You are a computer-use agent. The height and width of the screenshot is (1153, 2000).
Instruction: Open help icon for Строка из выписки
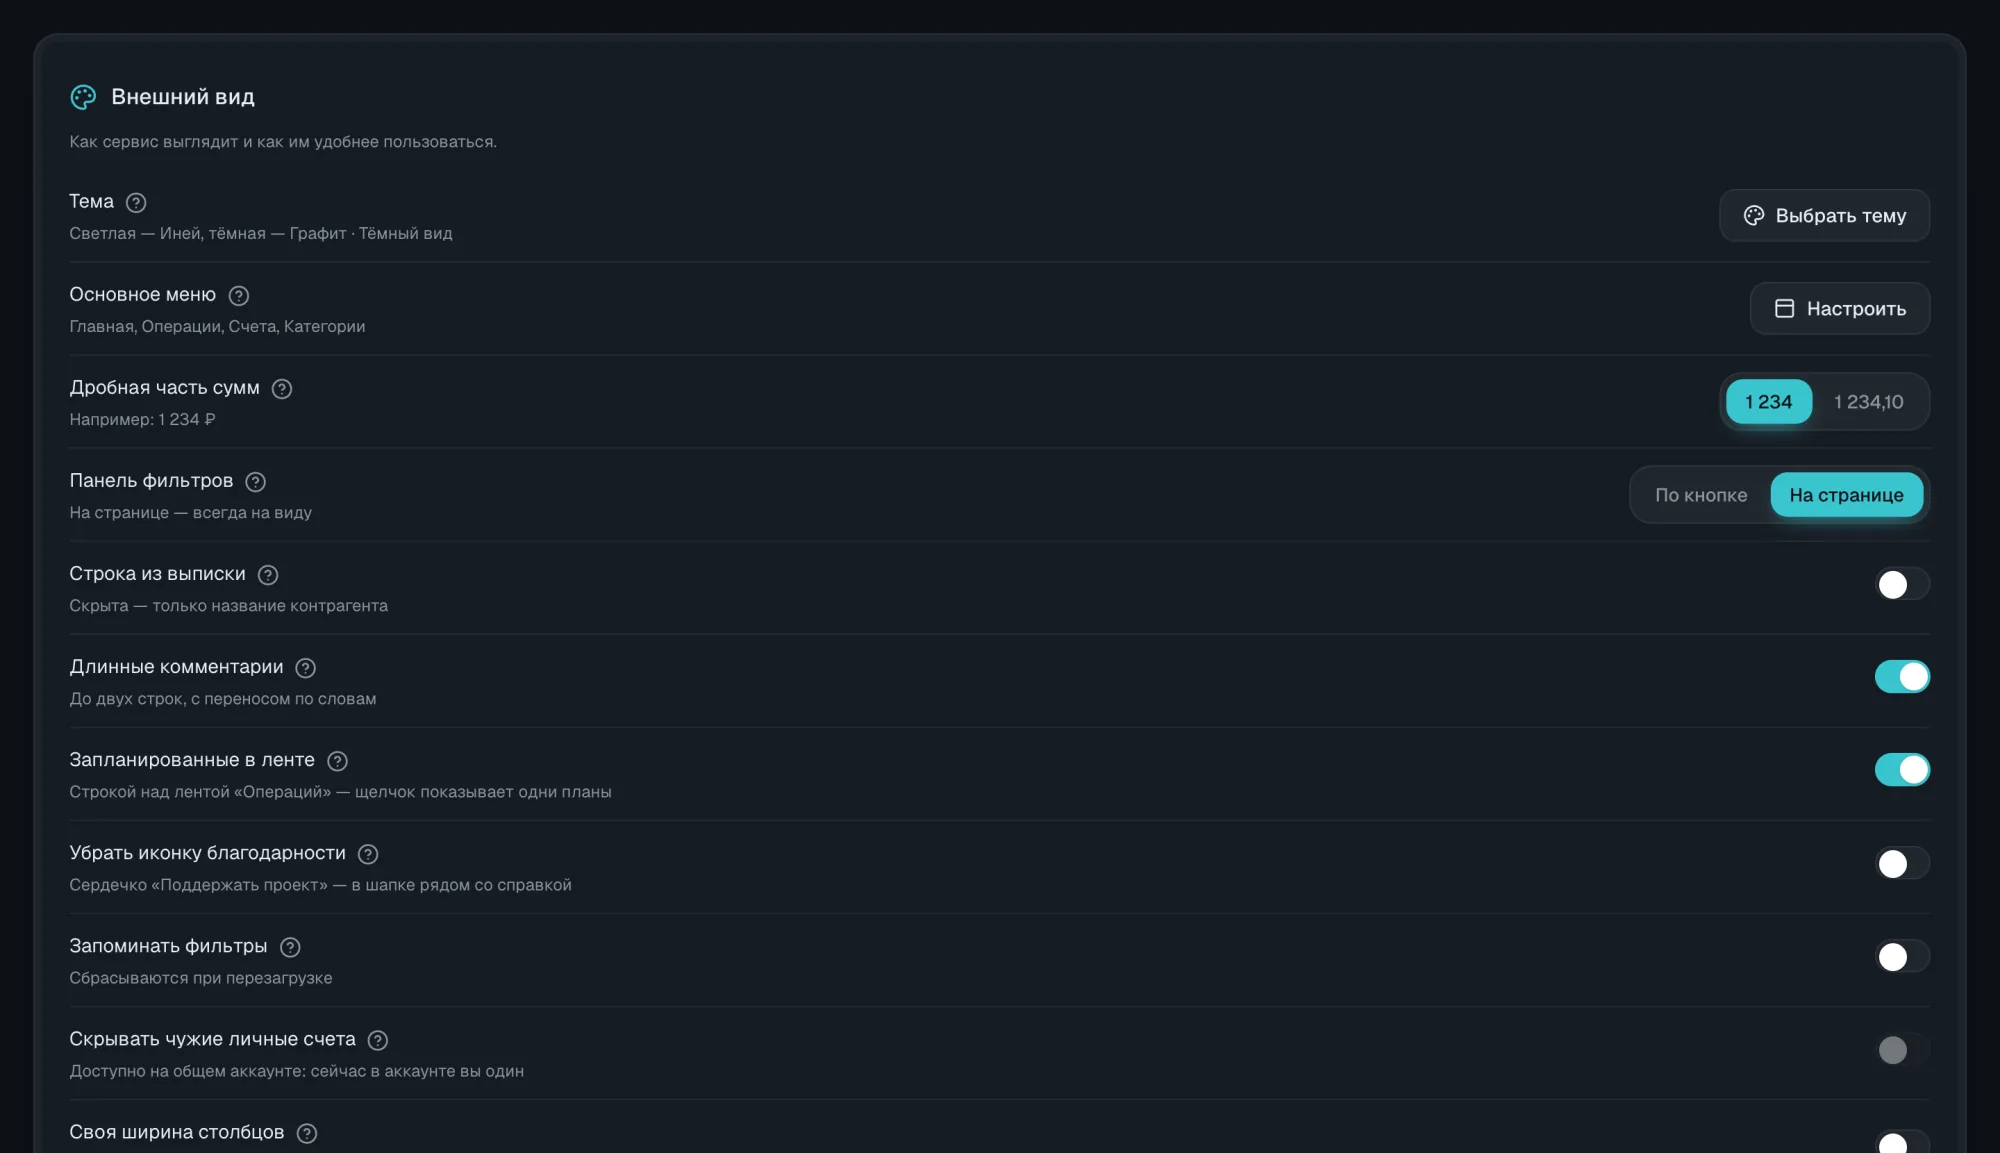click(268, 575)
